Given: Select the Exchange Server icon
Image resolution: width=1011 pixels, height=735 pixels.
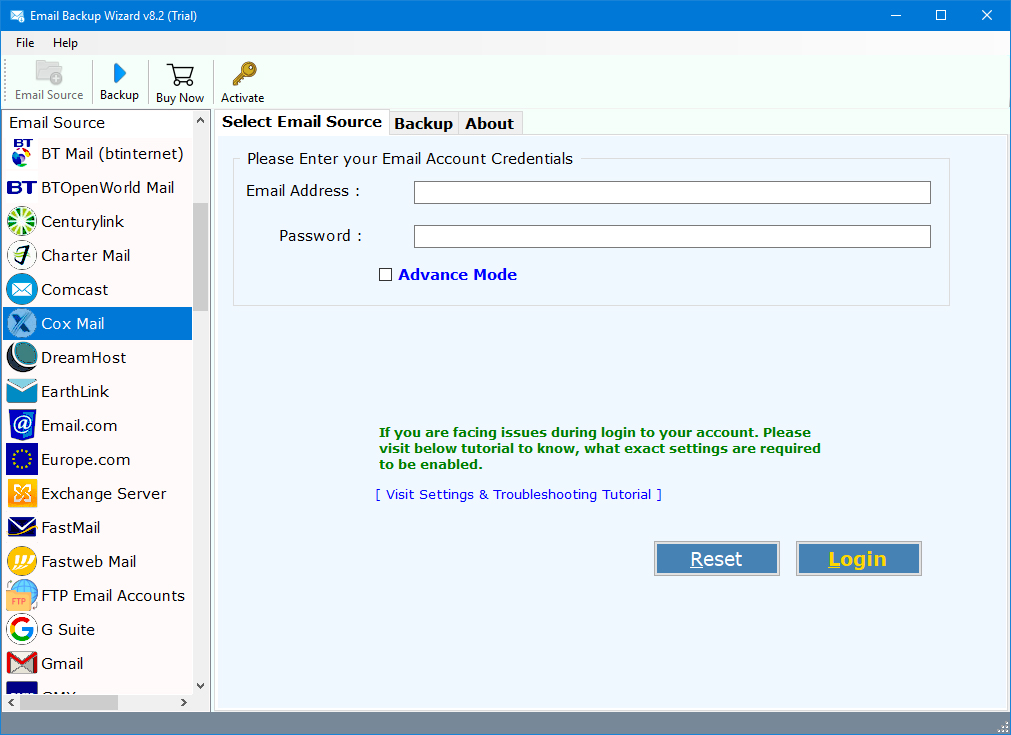Looking at the screenshot, I should click(x=22, y=494).
